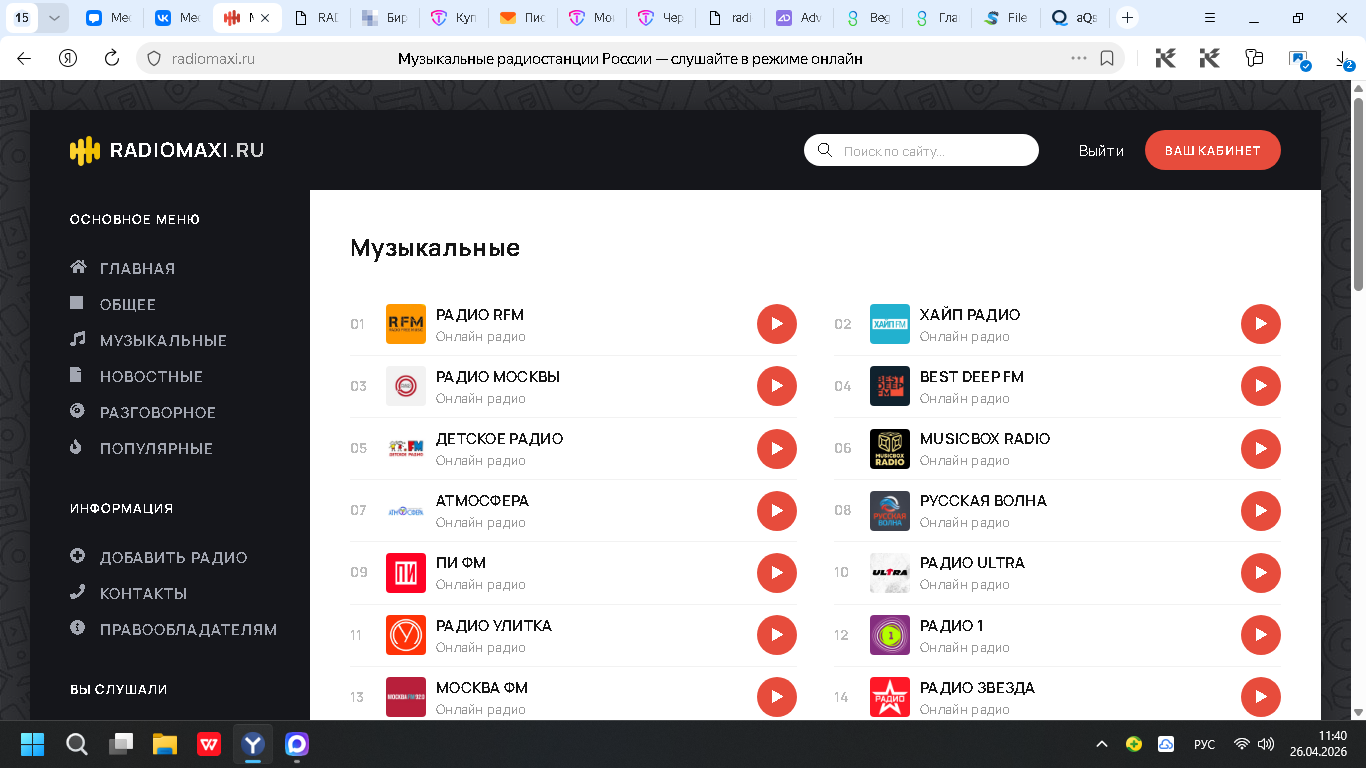Log out with the "Выйти" link
1366x768 pixels.
tap(1101, 151)
